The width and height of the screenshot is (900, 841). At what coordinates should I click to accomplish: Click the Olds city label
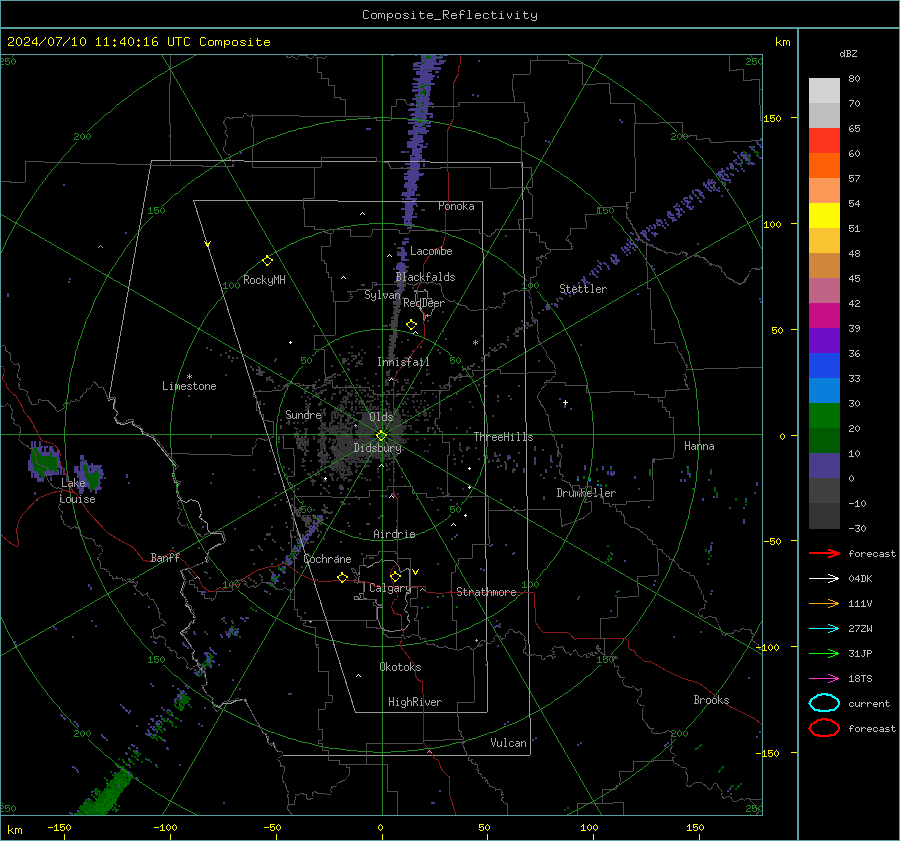click(381, 417)
